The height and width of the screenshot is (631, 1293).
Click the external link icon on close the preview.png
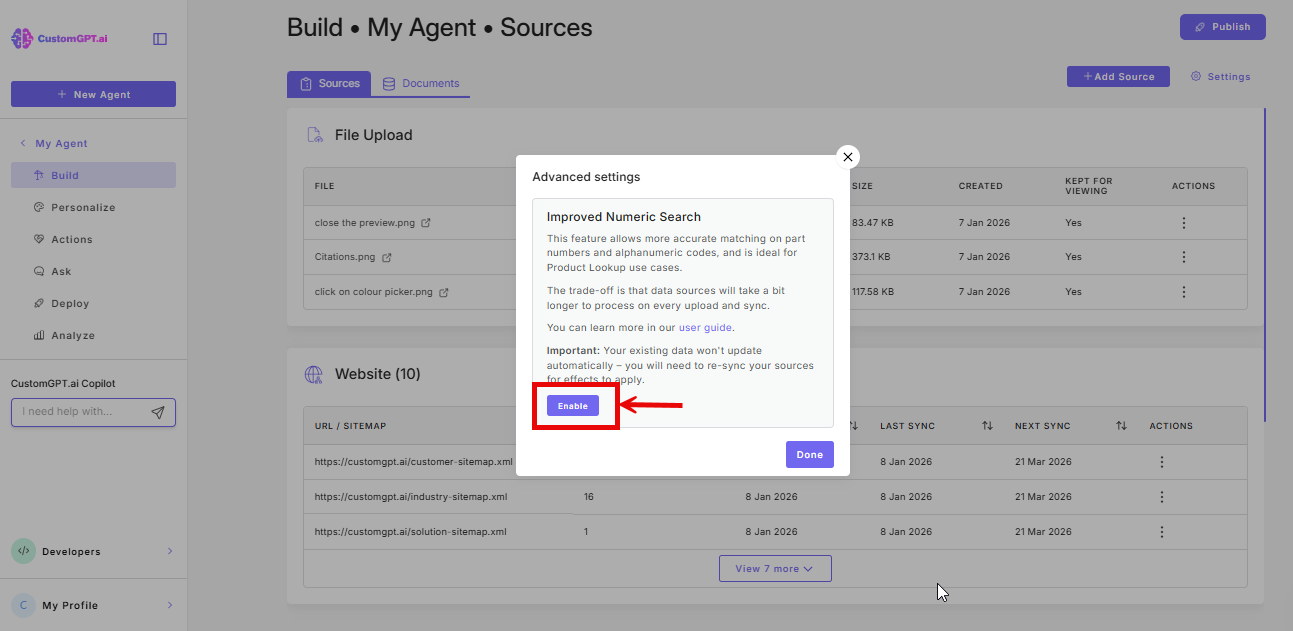428,222
